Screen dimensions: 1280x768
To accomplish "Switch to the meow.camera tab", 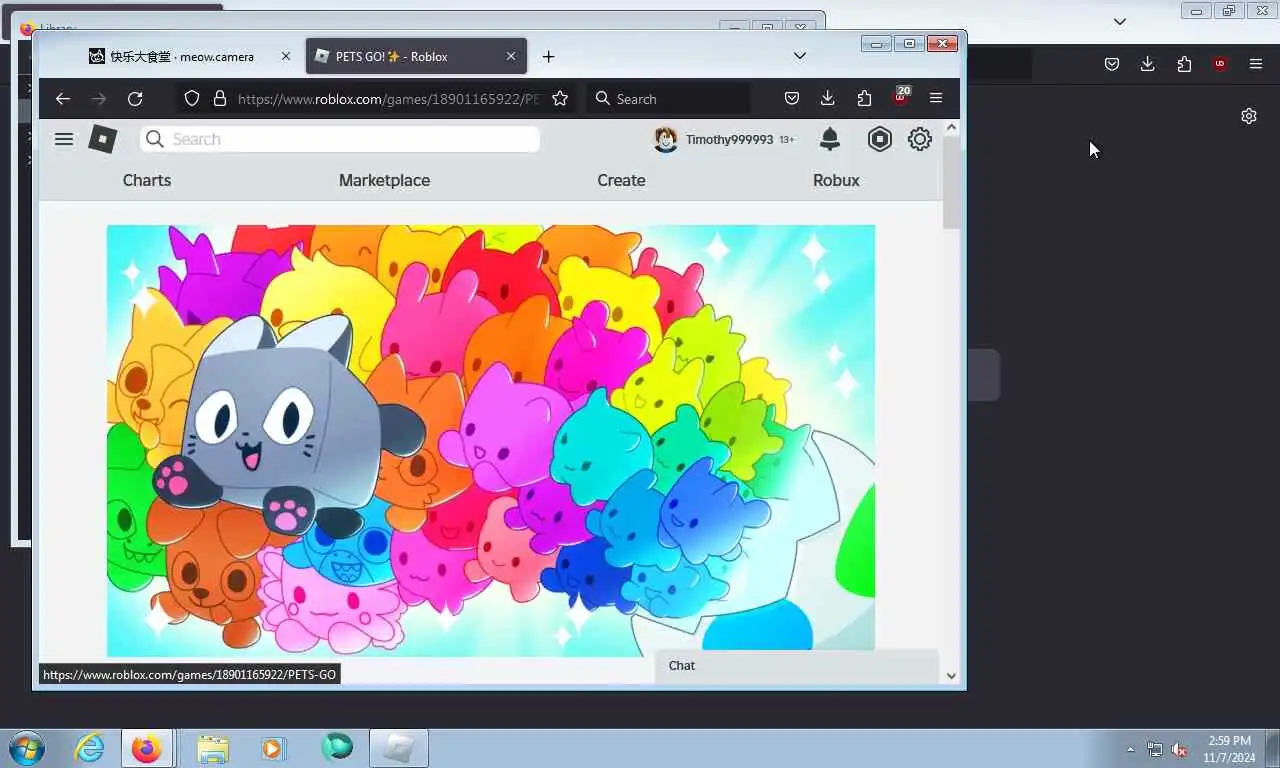I will pos(181,57).
